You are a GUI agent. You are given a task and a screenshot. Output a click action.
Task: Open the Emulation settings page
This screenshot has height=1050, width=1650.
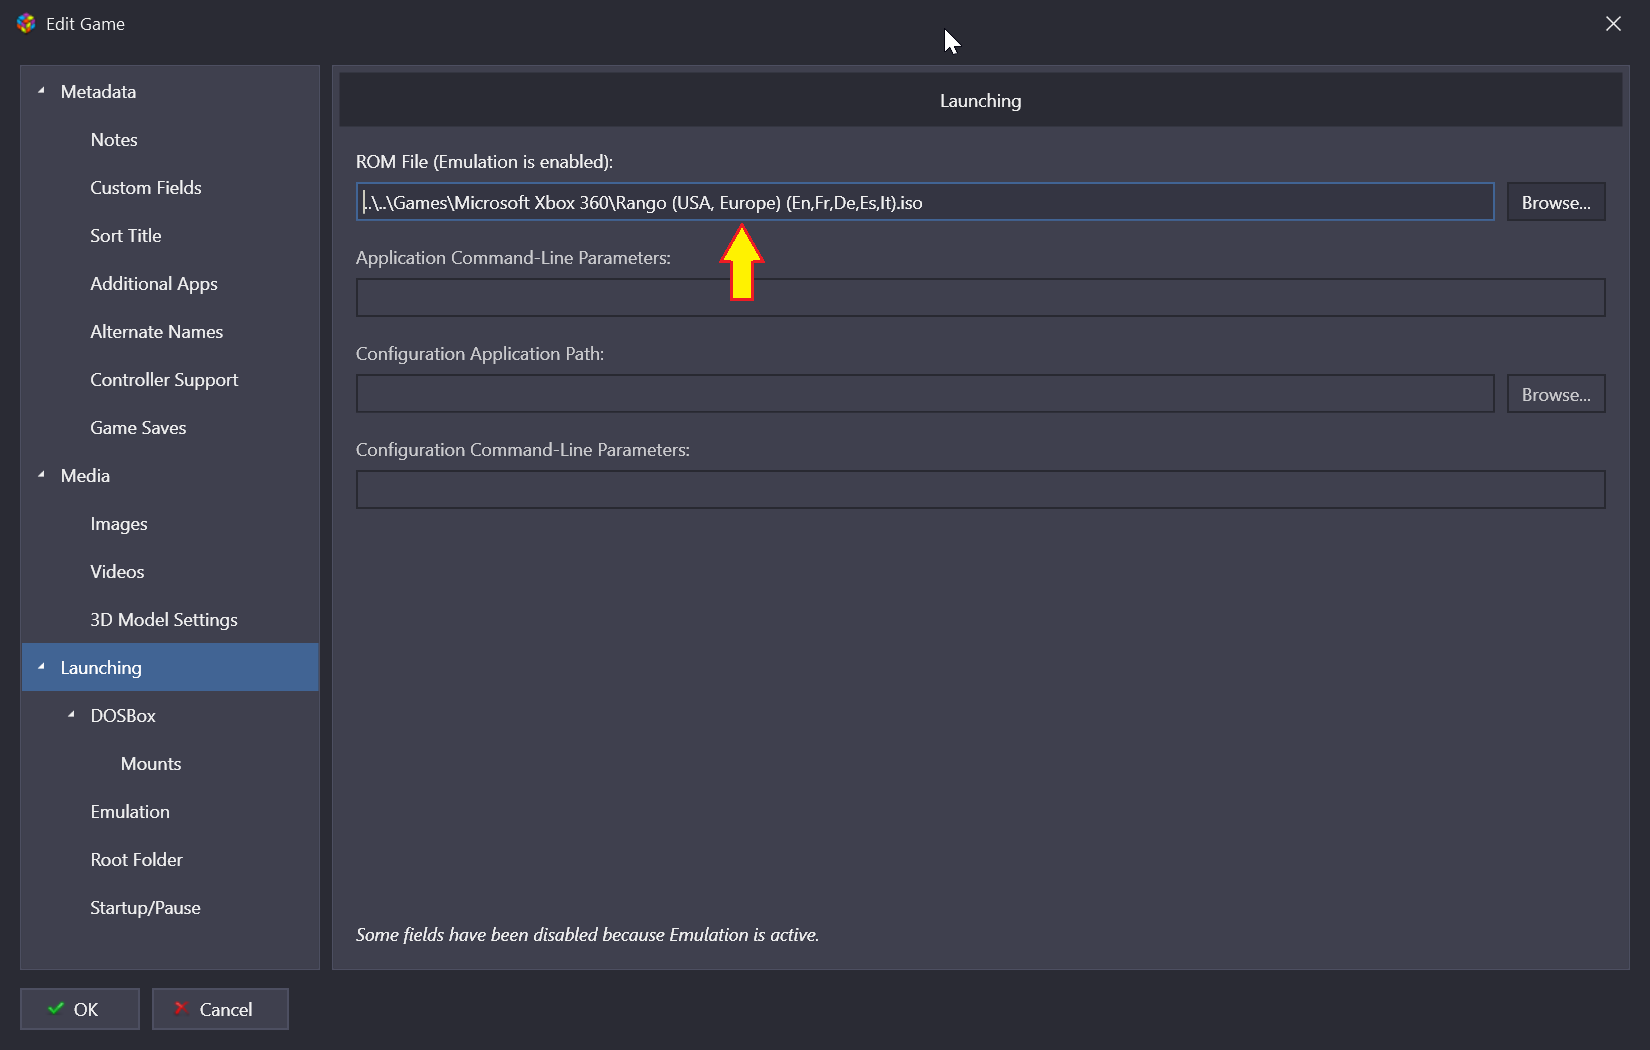tap(130, 812)
